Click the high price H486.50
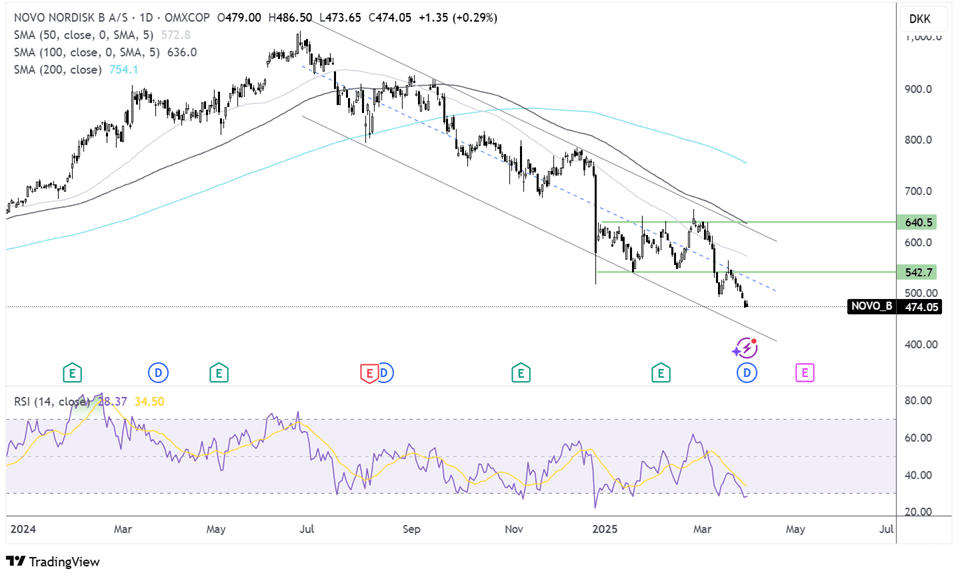Image resolution: width=962 pixels, height=579 pixels. tap(290, 18)
